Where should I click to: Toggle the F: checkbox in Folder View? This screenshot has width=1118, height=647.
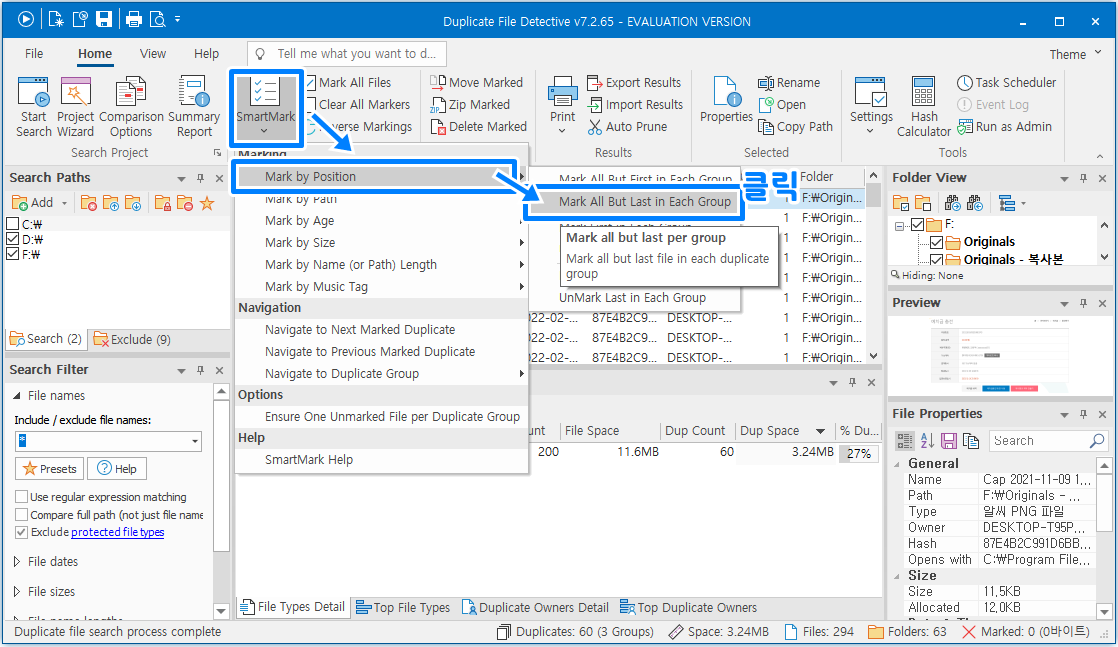pyautogui.click(x=918, y=225)
